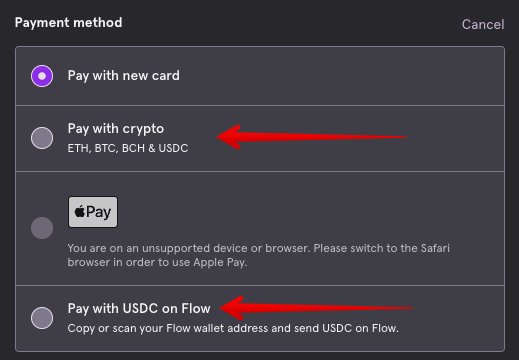Click the 'Pay with new card' label text
The height and width of the screenshot is (360, 519).
(x=124, y=76)
